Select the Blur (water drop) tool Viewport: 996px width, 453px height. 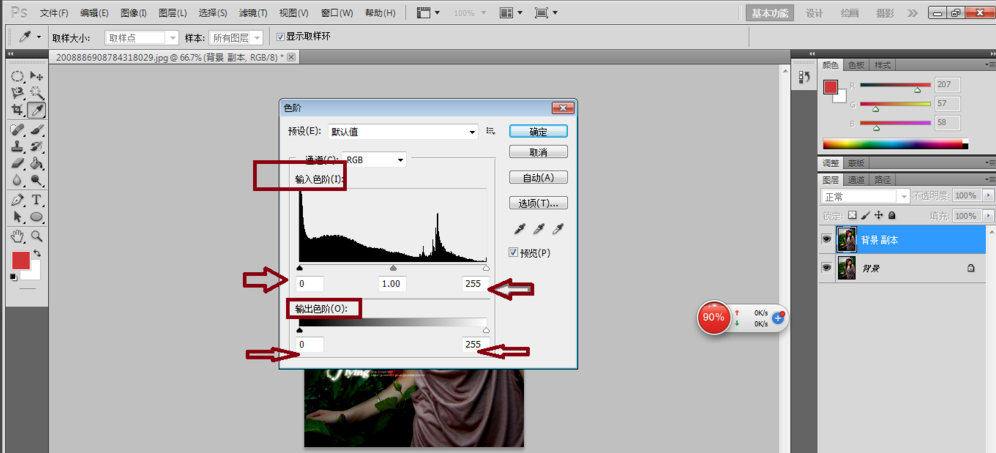point(18,180)
